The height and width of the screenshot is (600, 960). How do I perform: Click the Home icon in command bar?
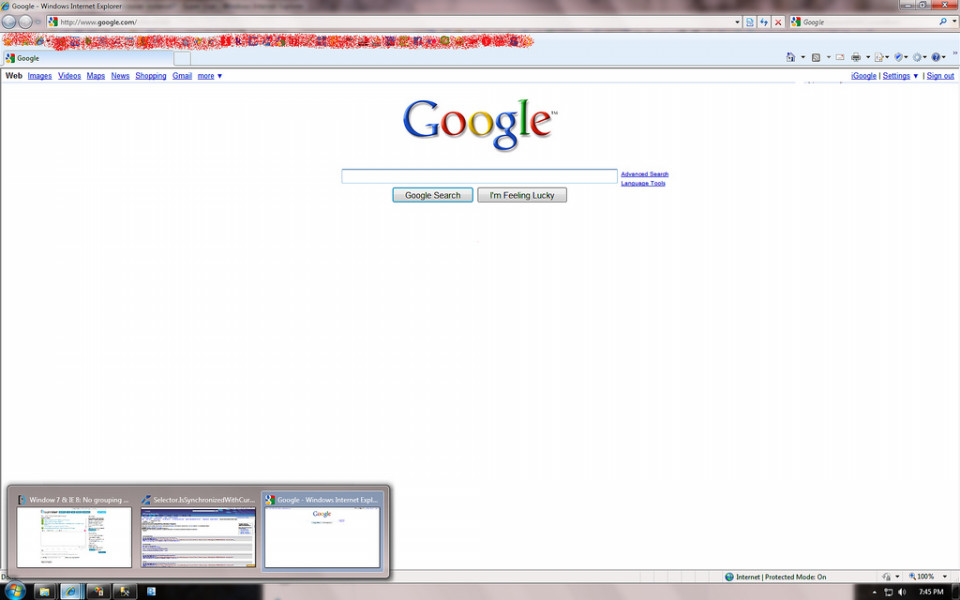click(791, 57)
